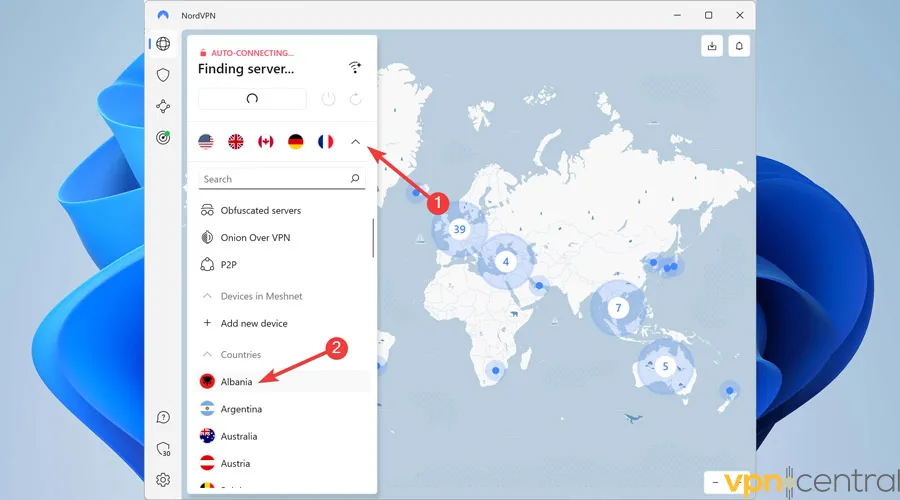
Task: Click the Albania flag icon
Action: [x=207, y=381]
